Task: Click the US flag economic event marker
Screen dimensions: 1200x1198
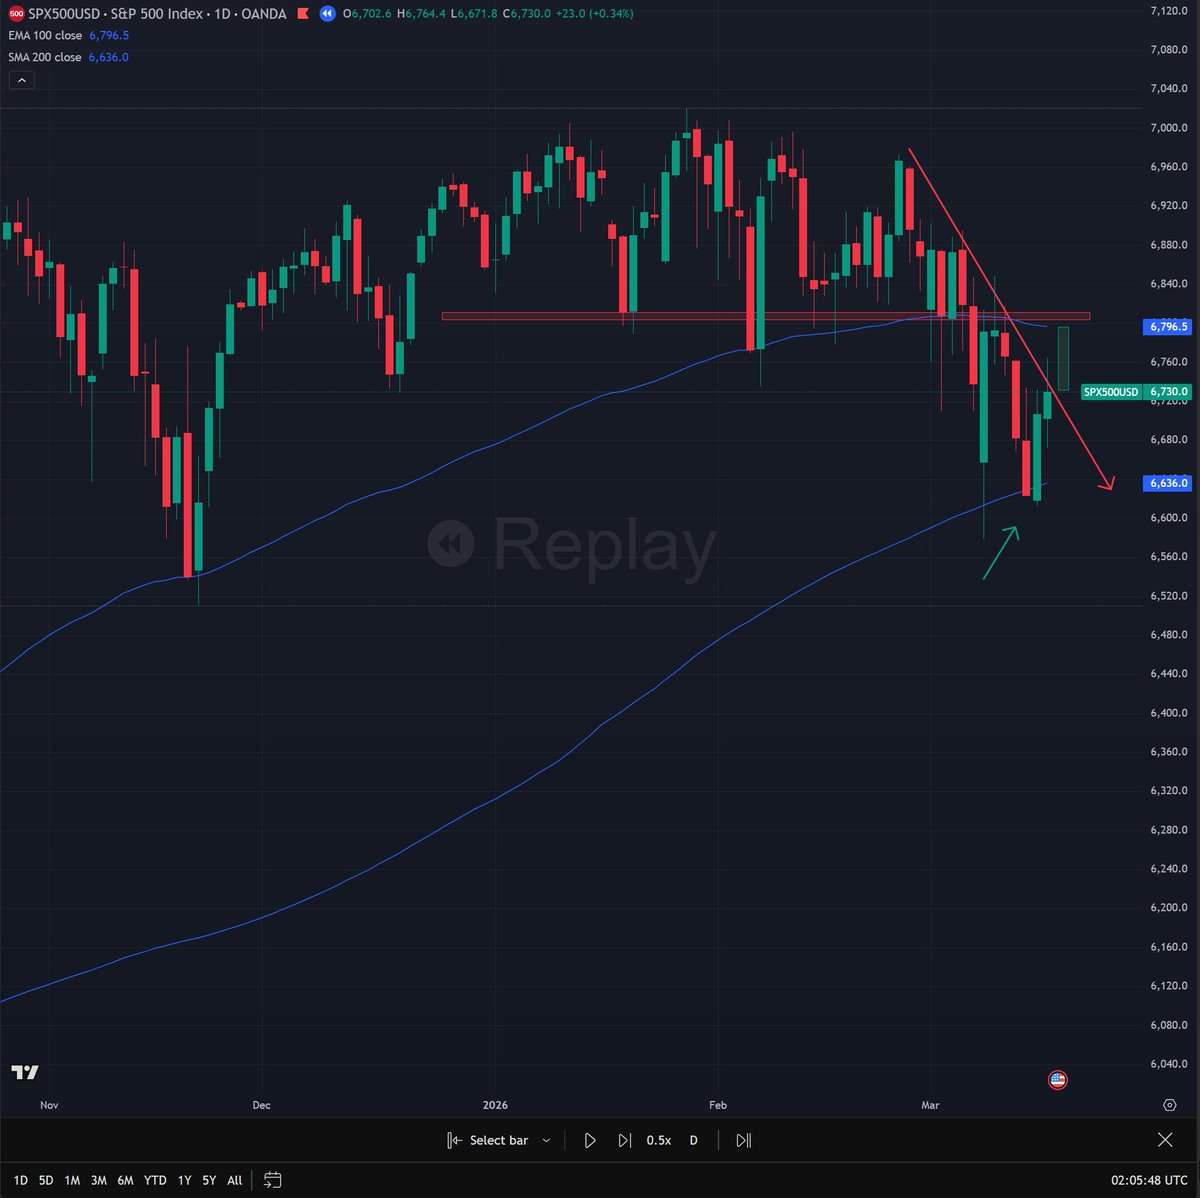Action: (1057, 1080)
